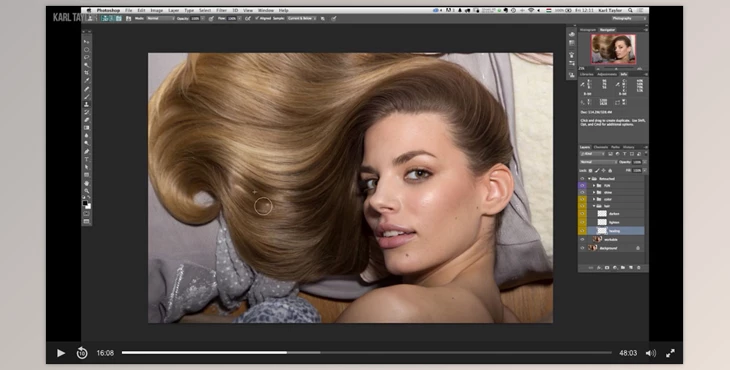Select the Clone Stamp tool
Image resolution: width=730 pixels, height=370 pixels.
coord(87,104)
